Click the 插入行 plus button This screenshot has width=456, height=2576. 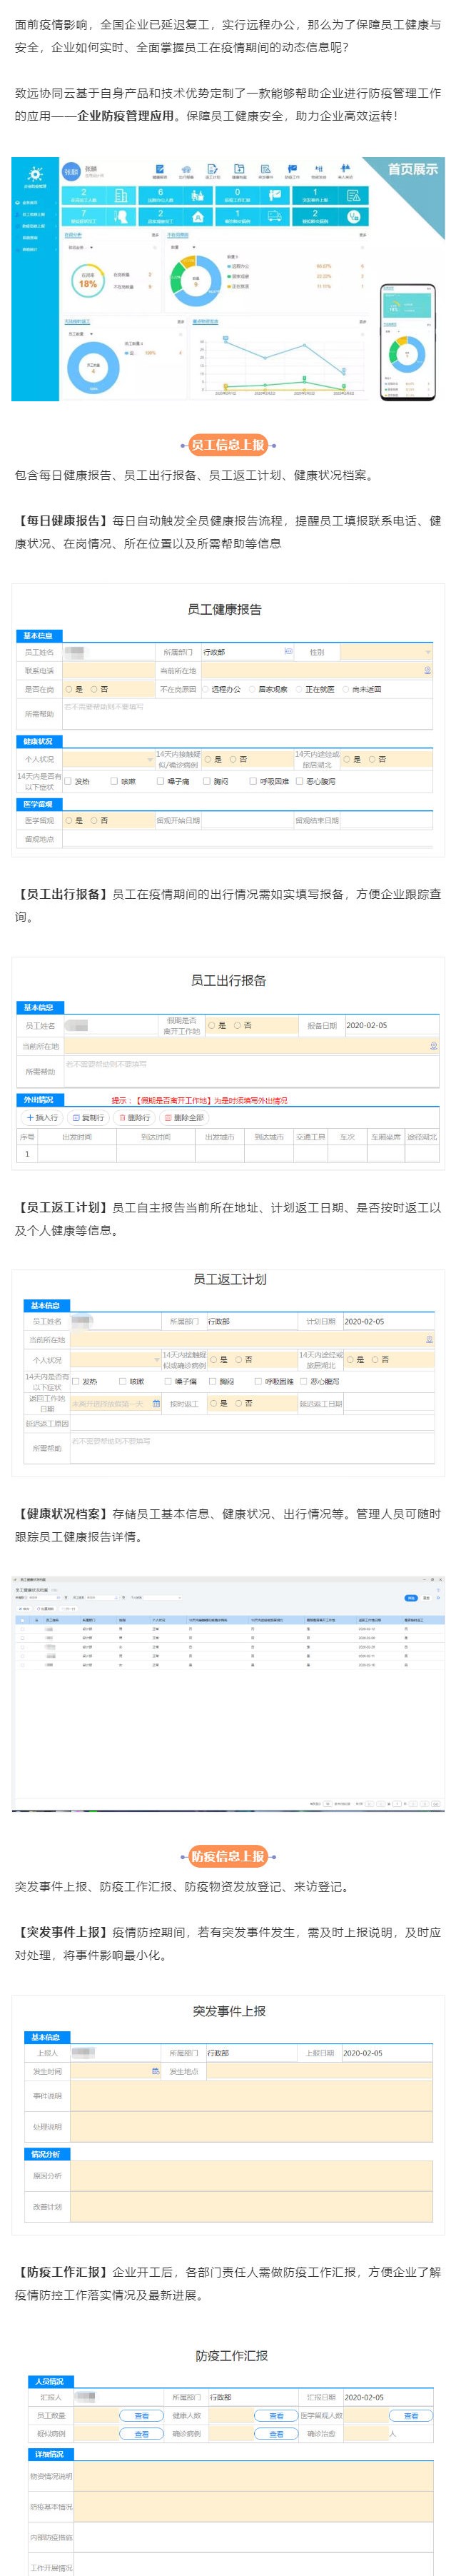(x=42, y=1117)
